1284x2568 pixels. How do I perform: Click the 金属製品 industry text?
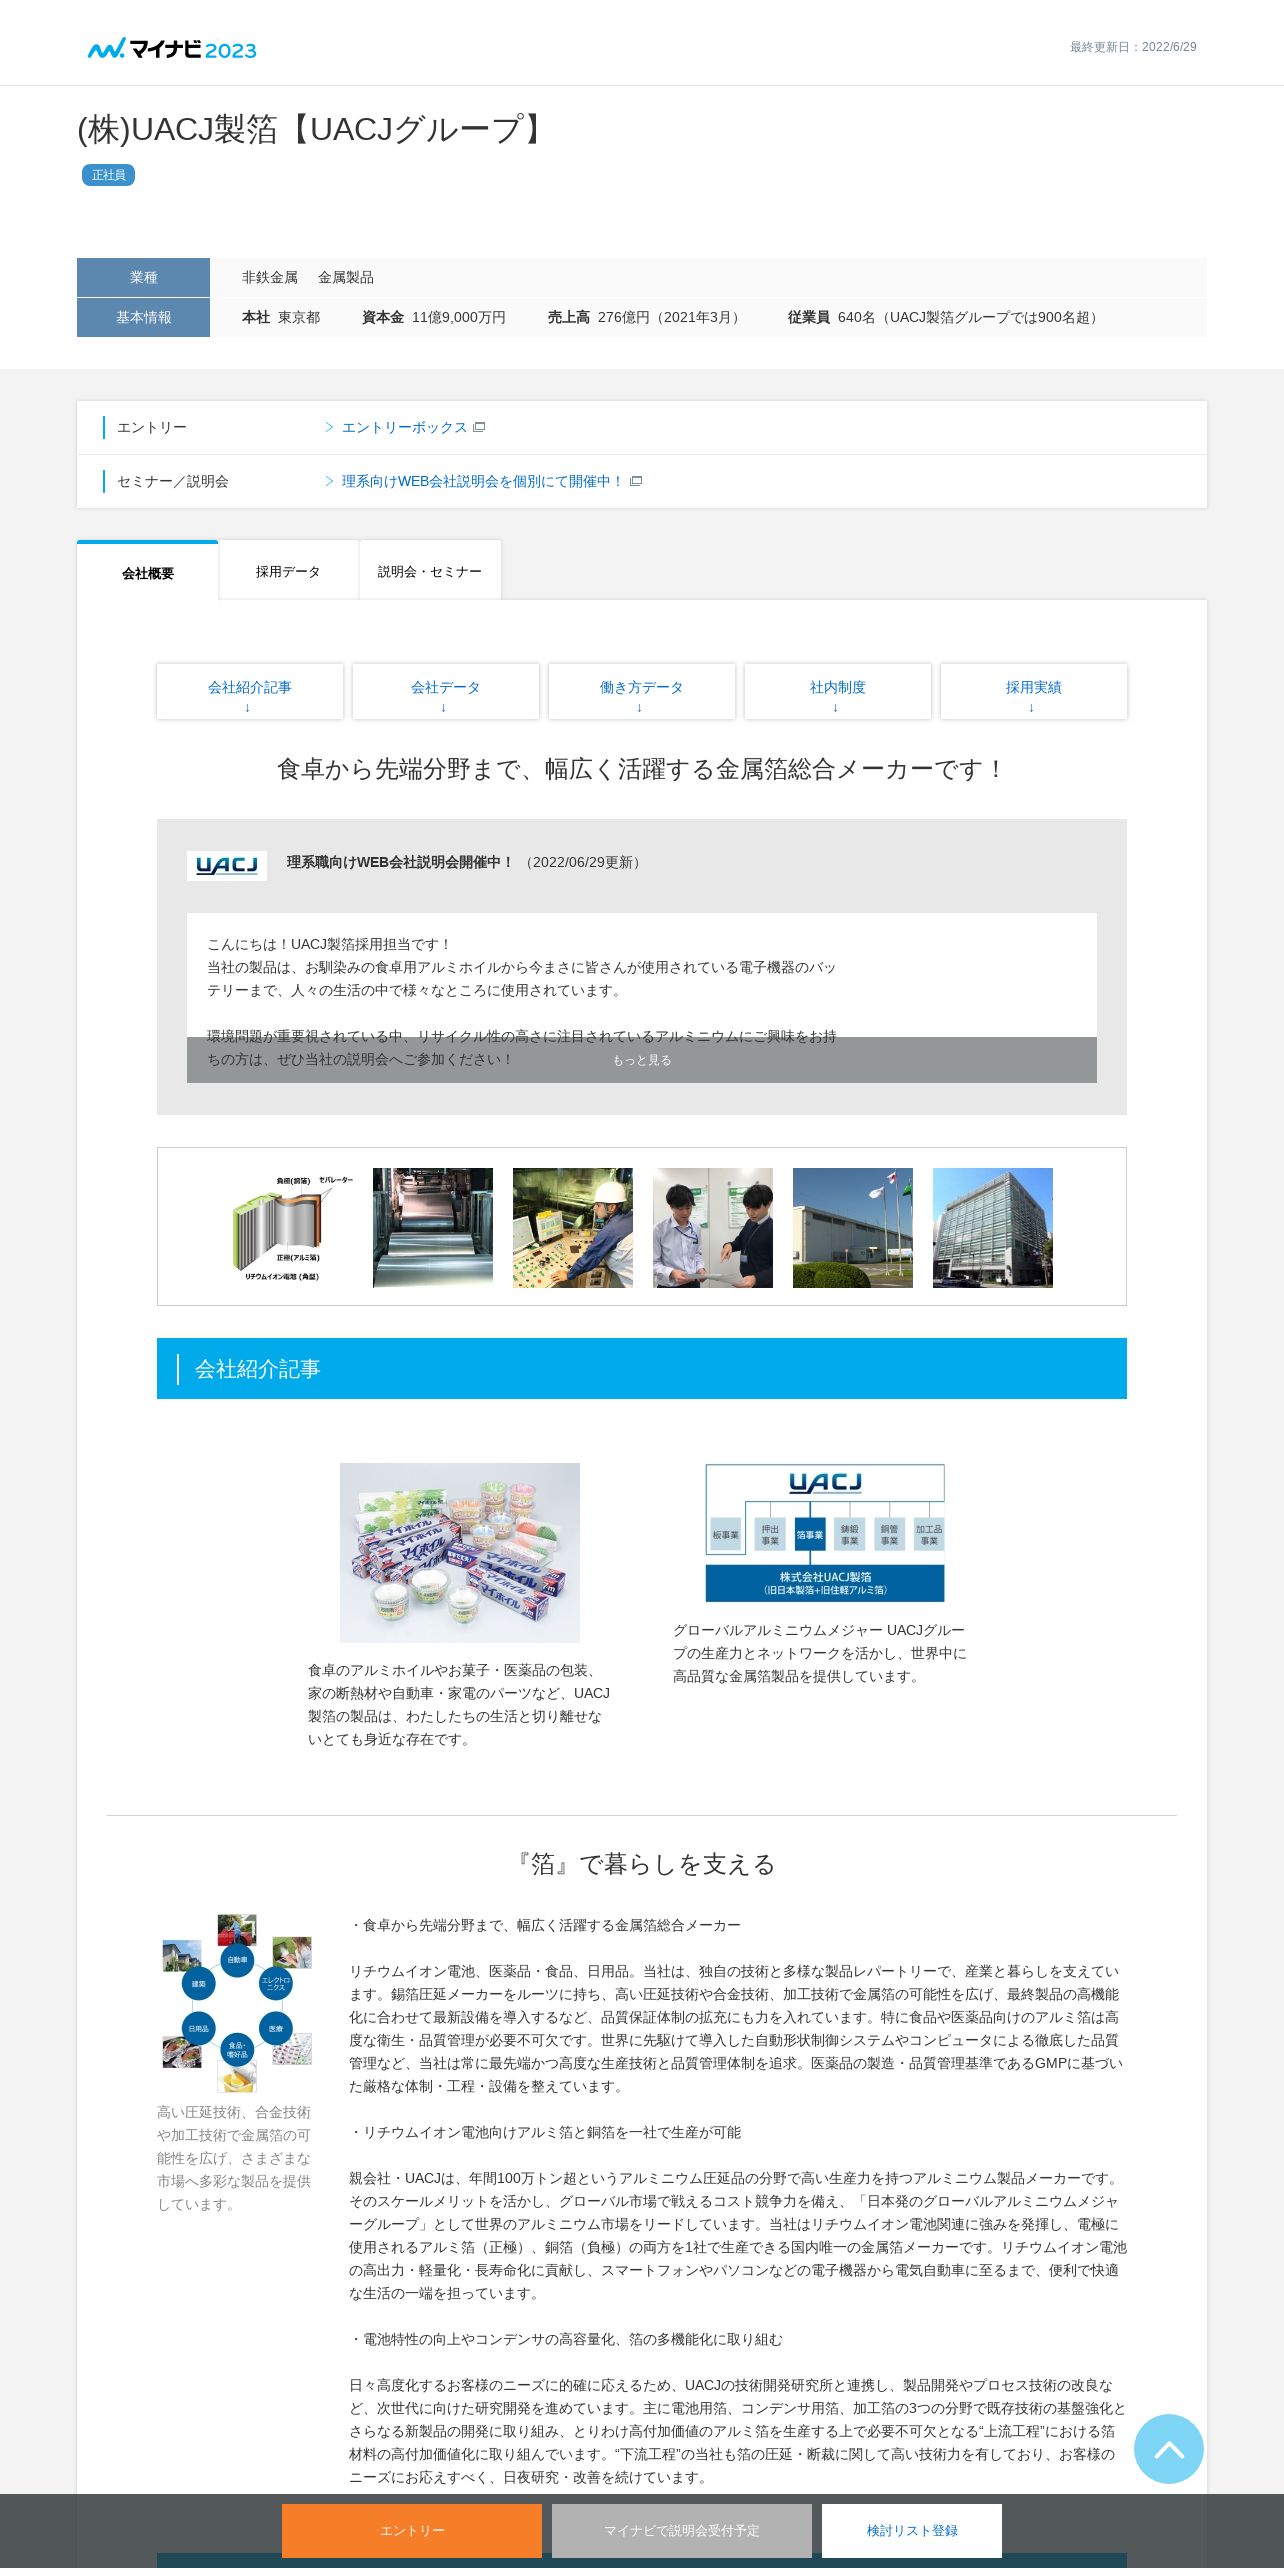coord(346,277)
